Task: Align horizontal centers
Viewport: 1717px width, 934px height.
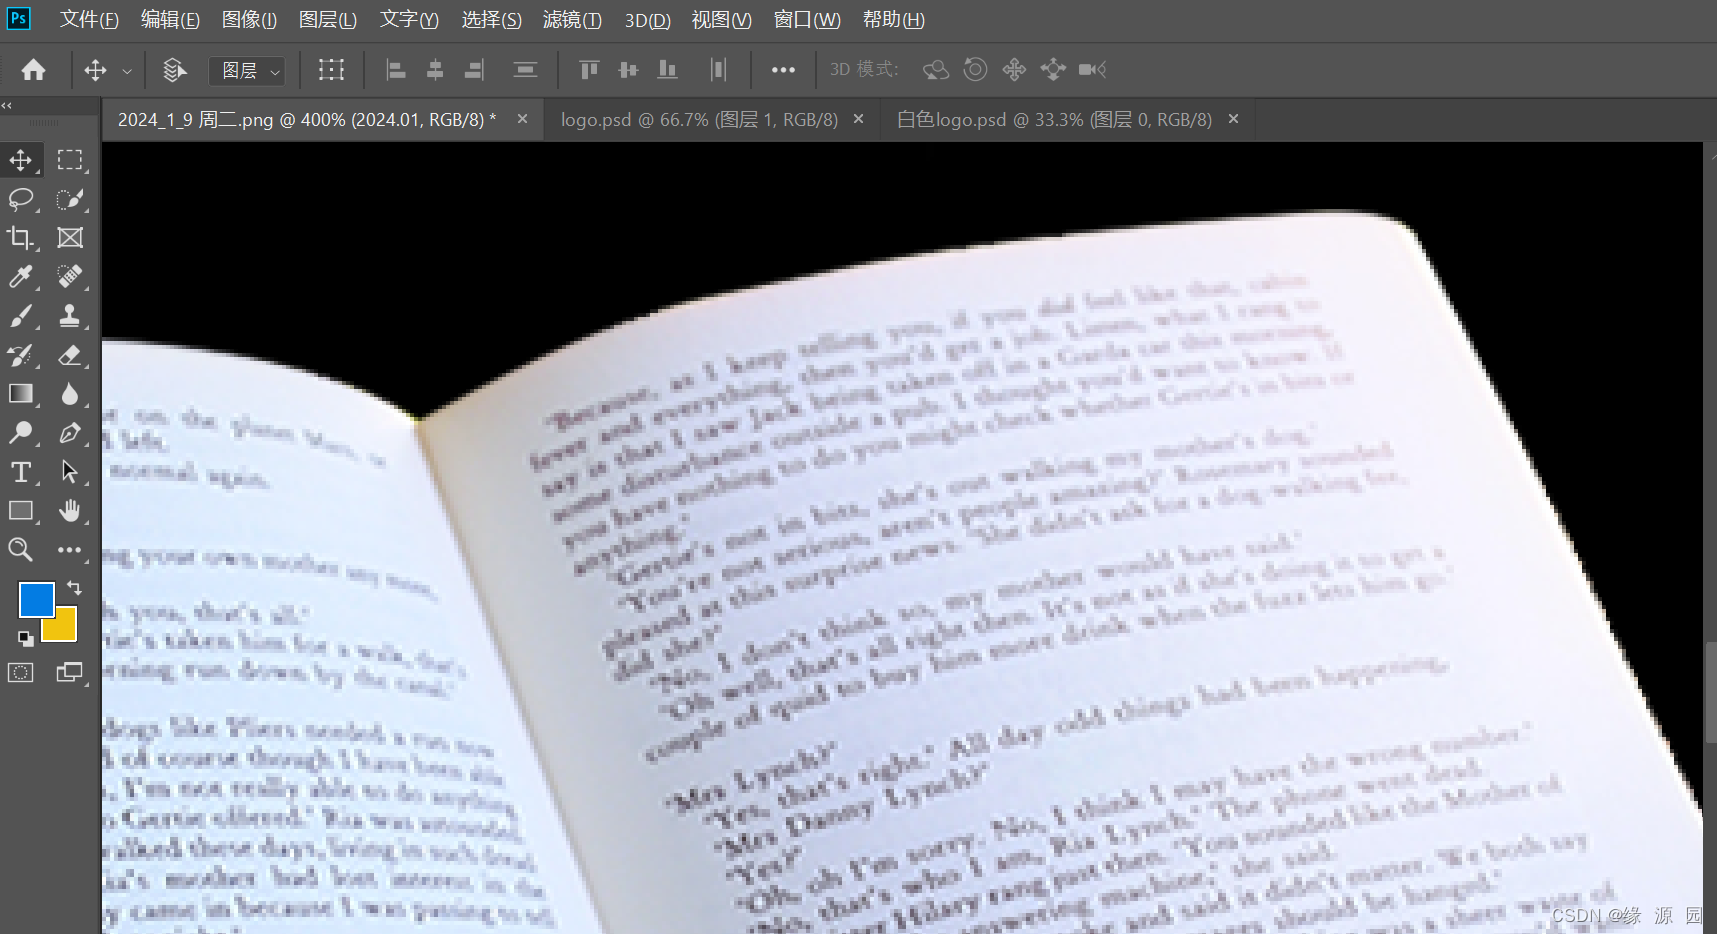Action: 435,70
